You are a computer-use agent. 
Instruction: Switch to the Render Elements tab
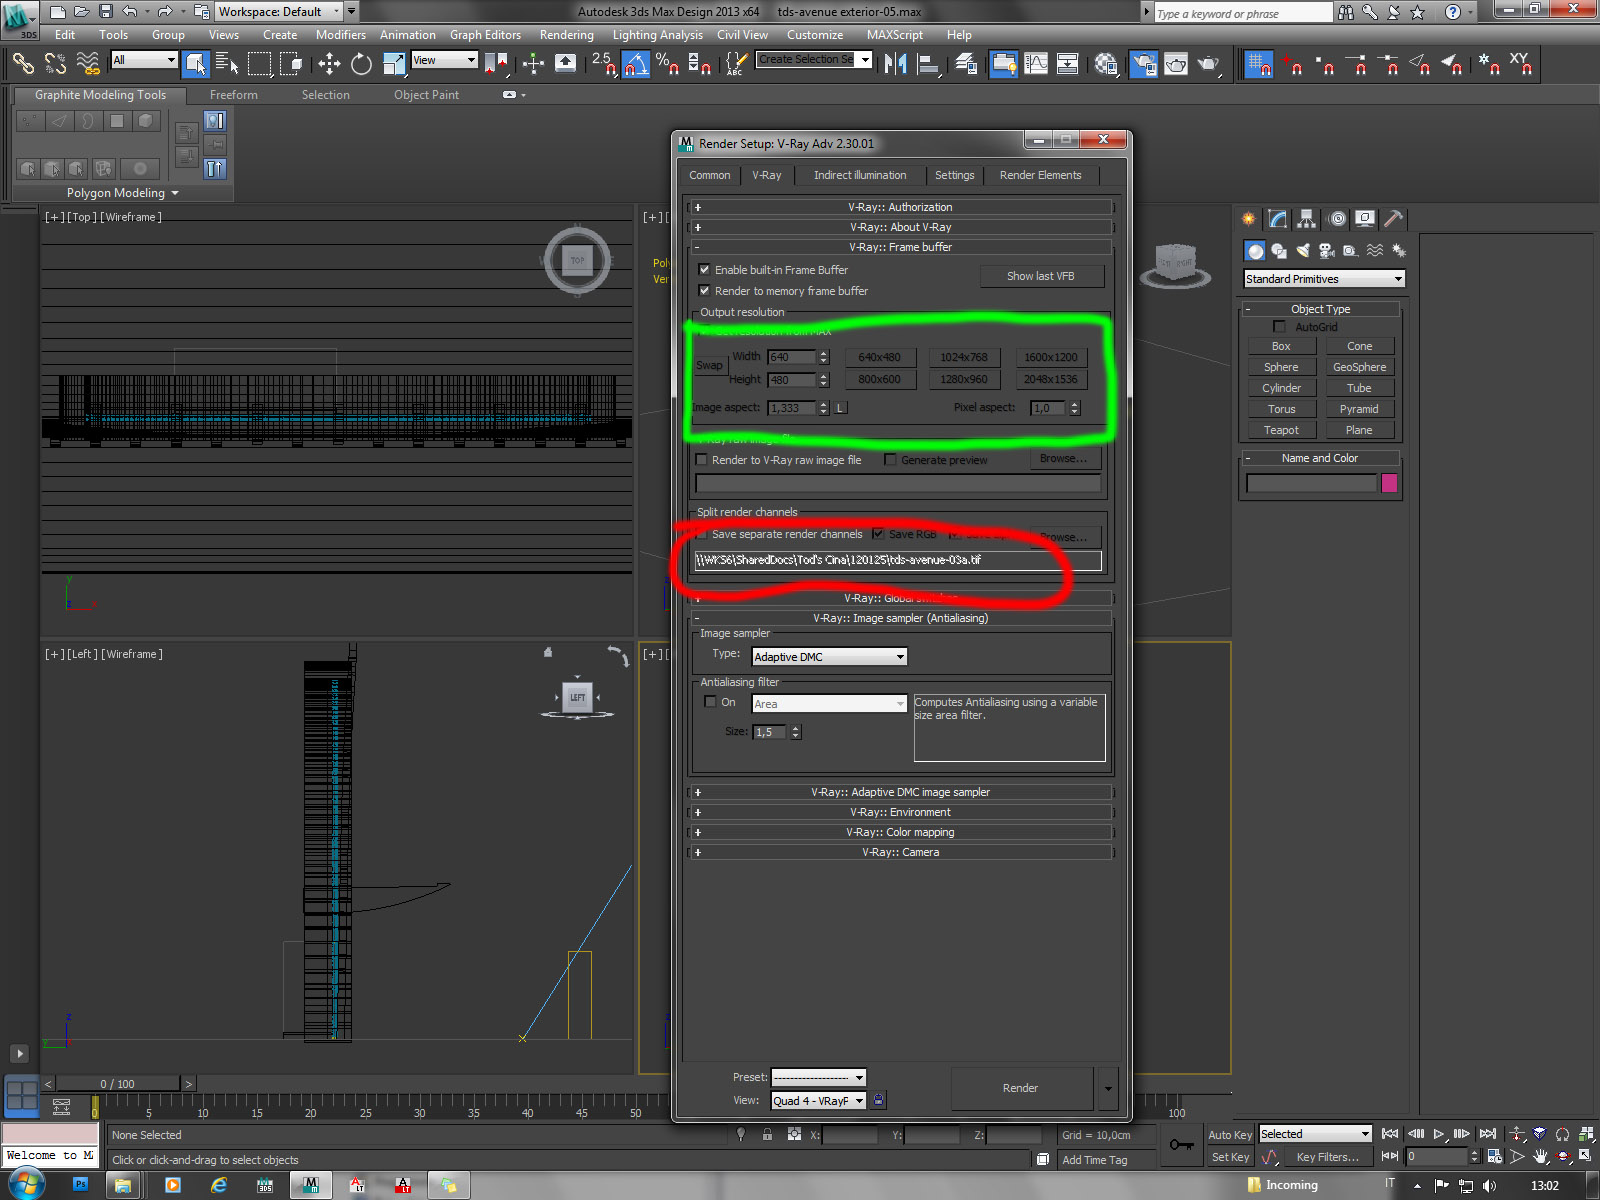tap(1040, 175)
